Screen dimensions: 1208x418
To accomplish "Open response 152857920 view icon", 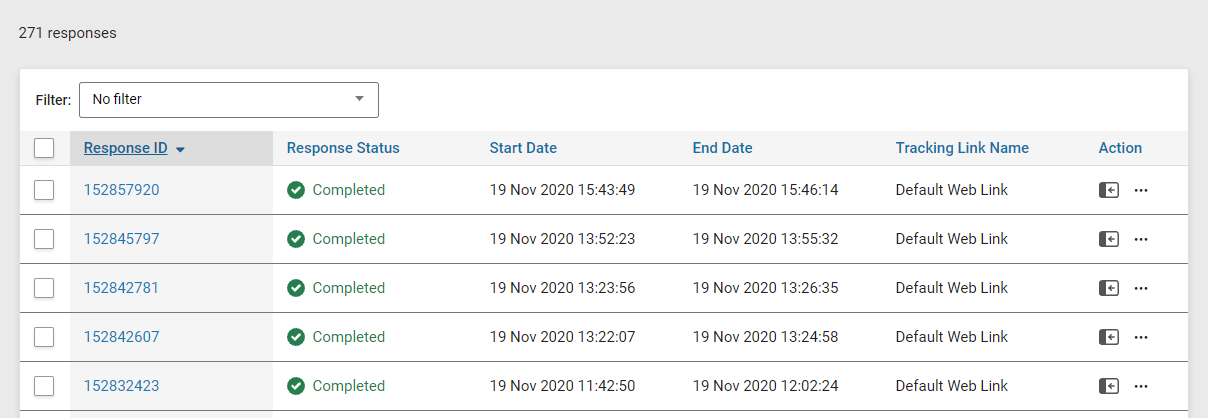I will point(1108,190).
